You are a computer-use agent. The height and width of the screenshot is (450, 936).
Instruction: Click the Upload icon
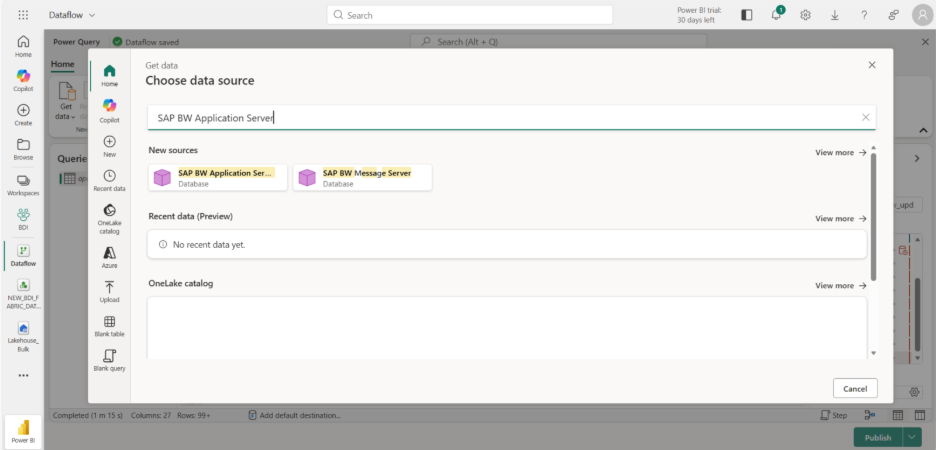pos(109,290)
